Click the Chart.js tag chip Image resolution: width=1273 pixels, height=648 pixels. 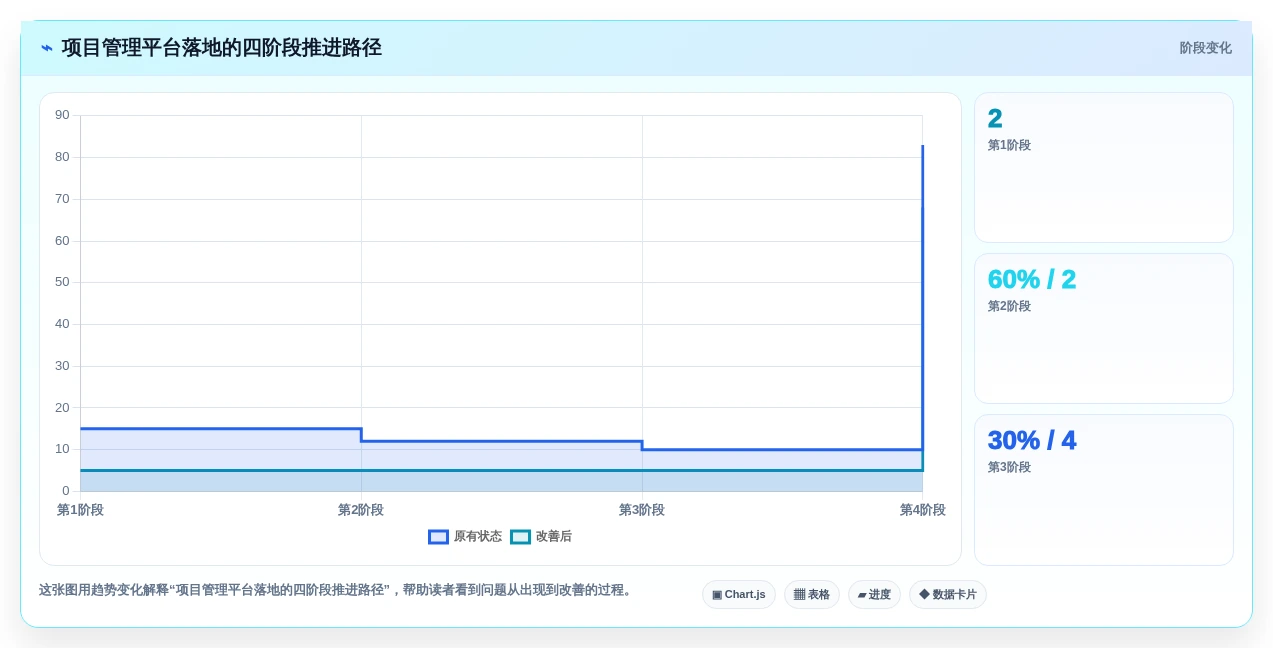coord(739,594)
